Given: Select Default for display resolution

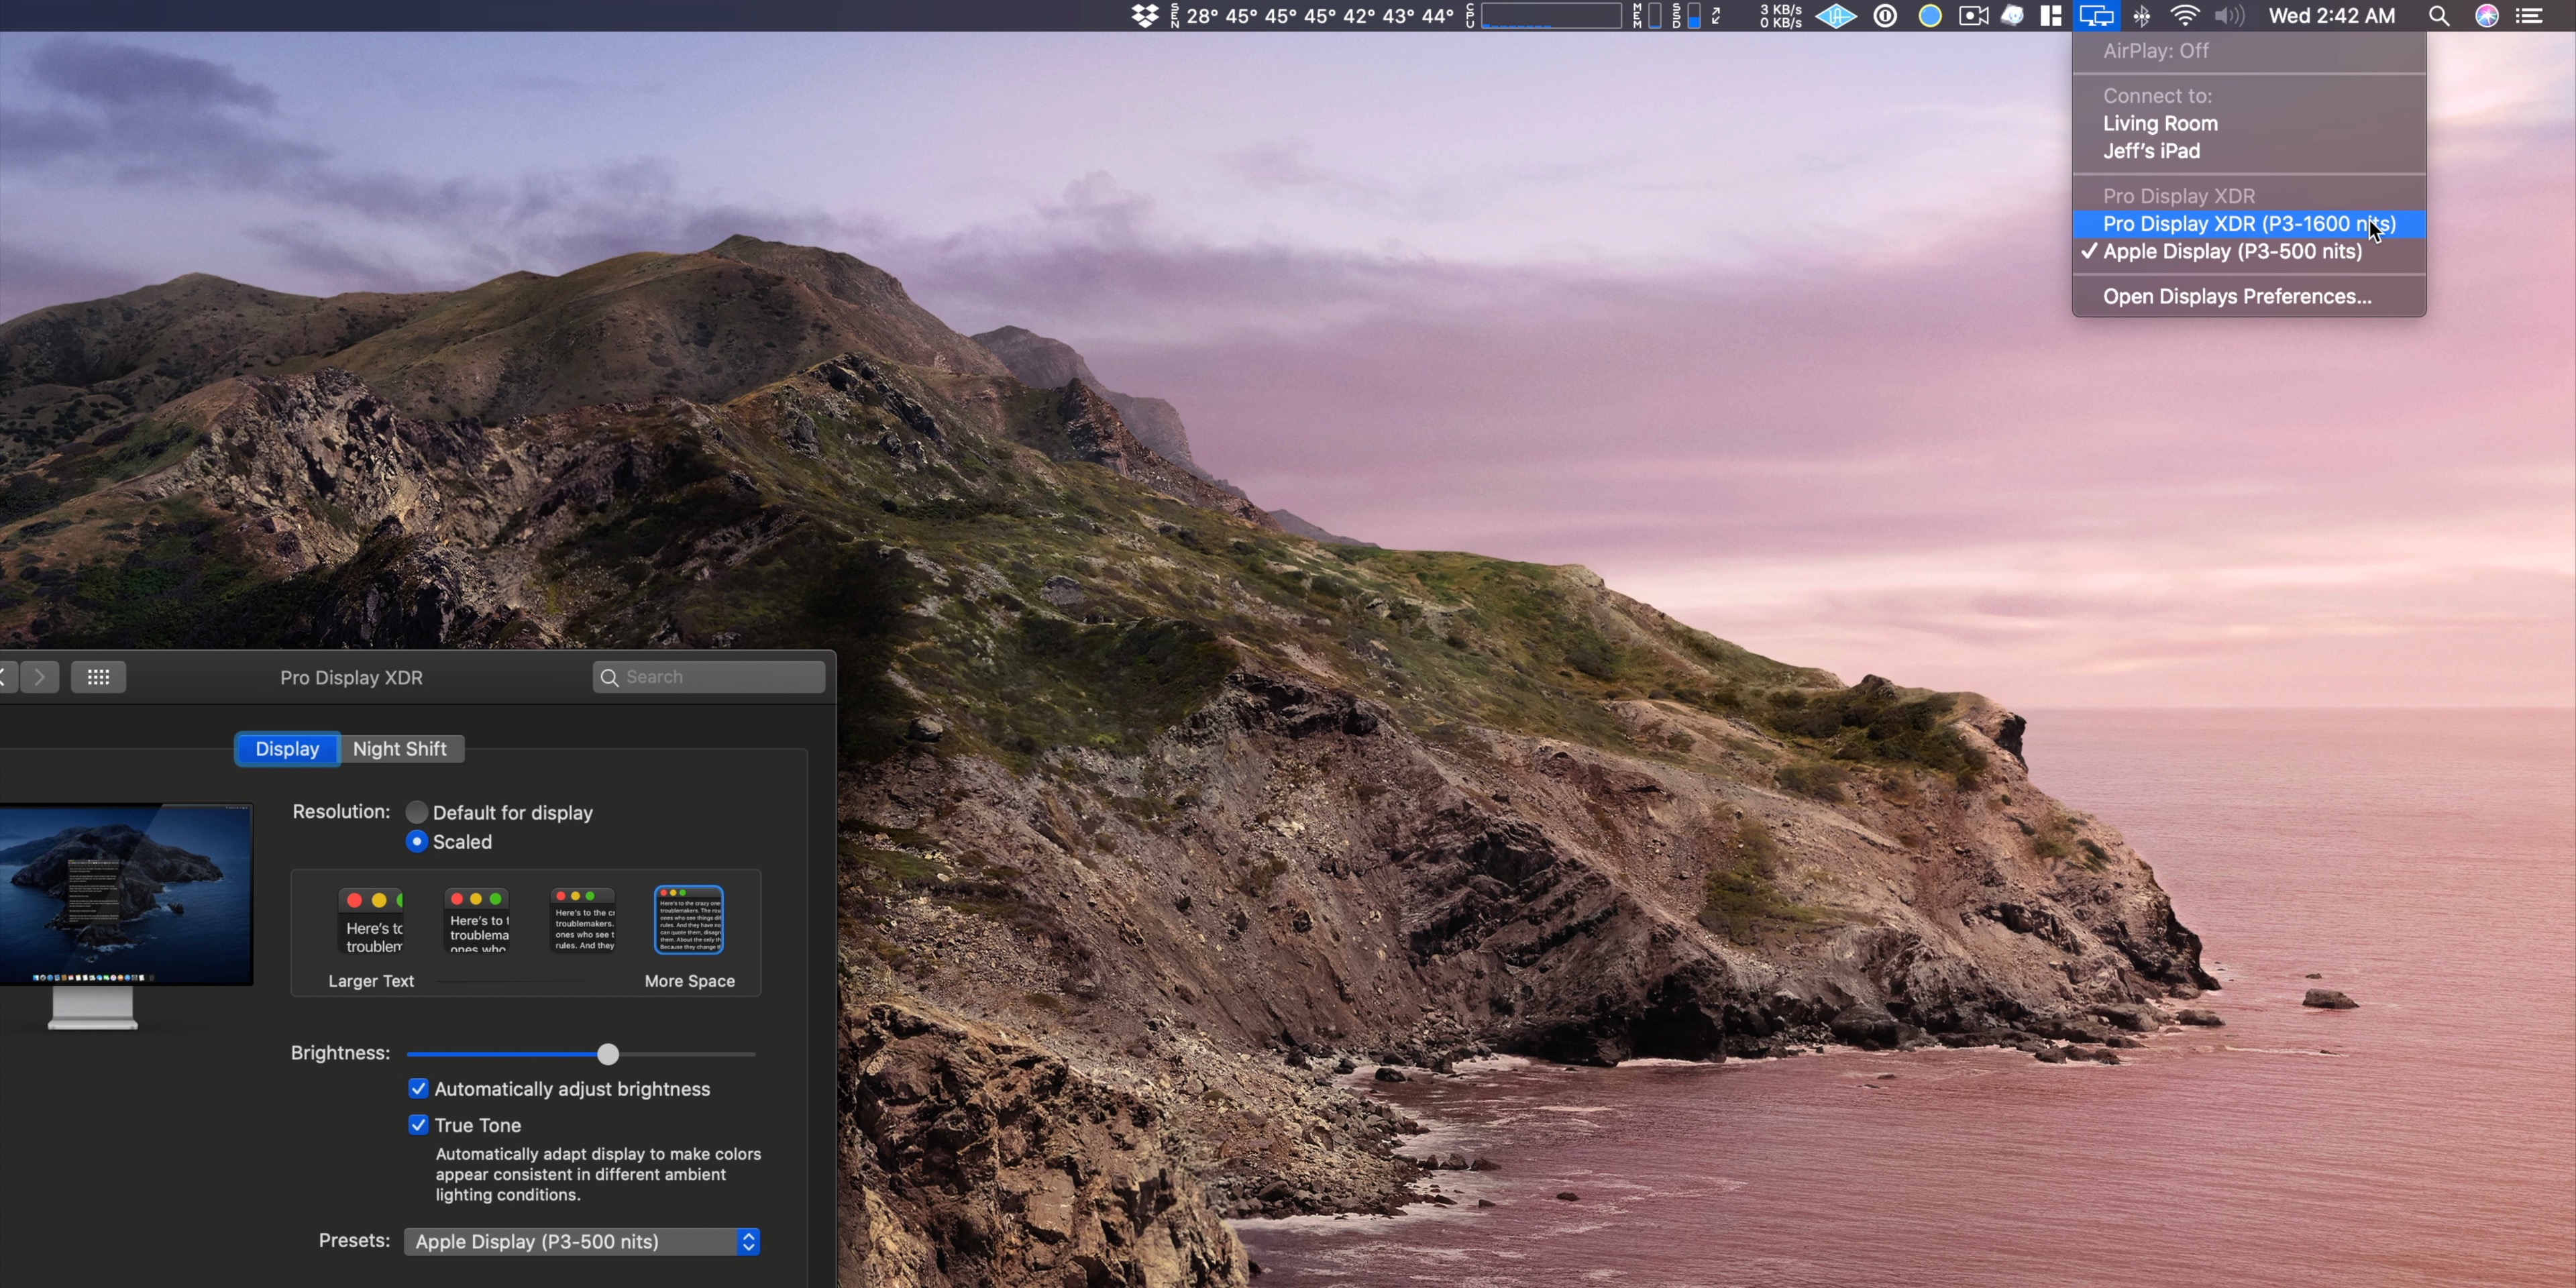Looking at the screenshot, I should pos(417,812).
